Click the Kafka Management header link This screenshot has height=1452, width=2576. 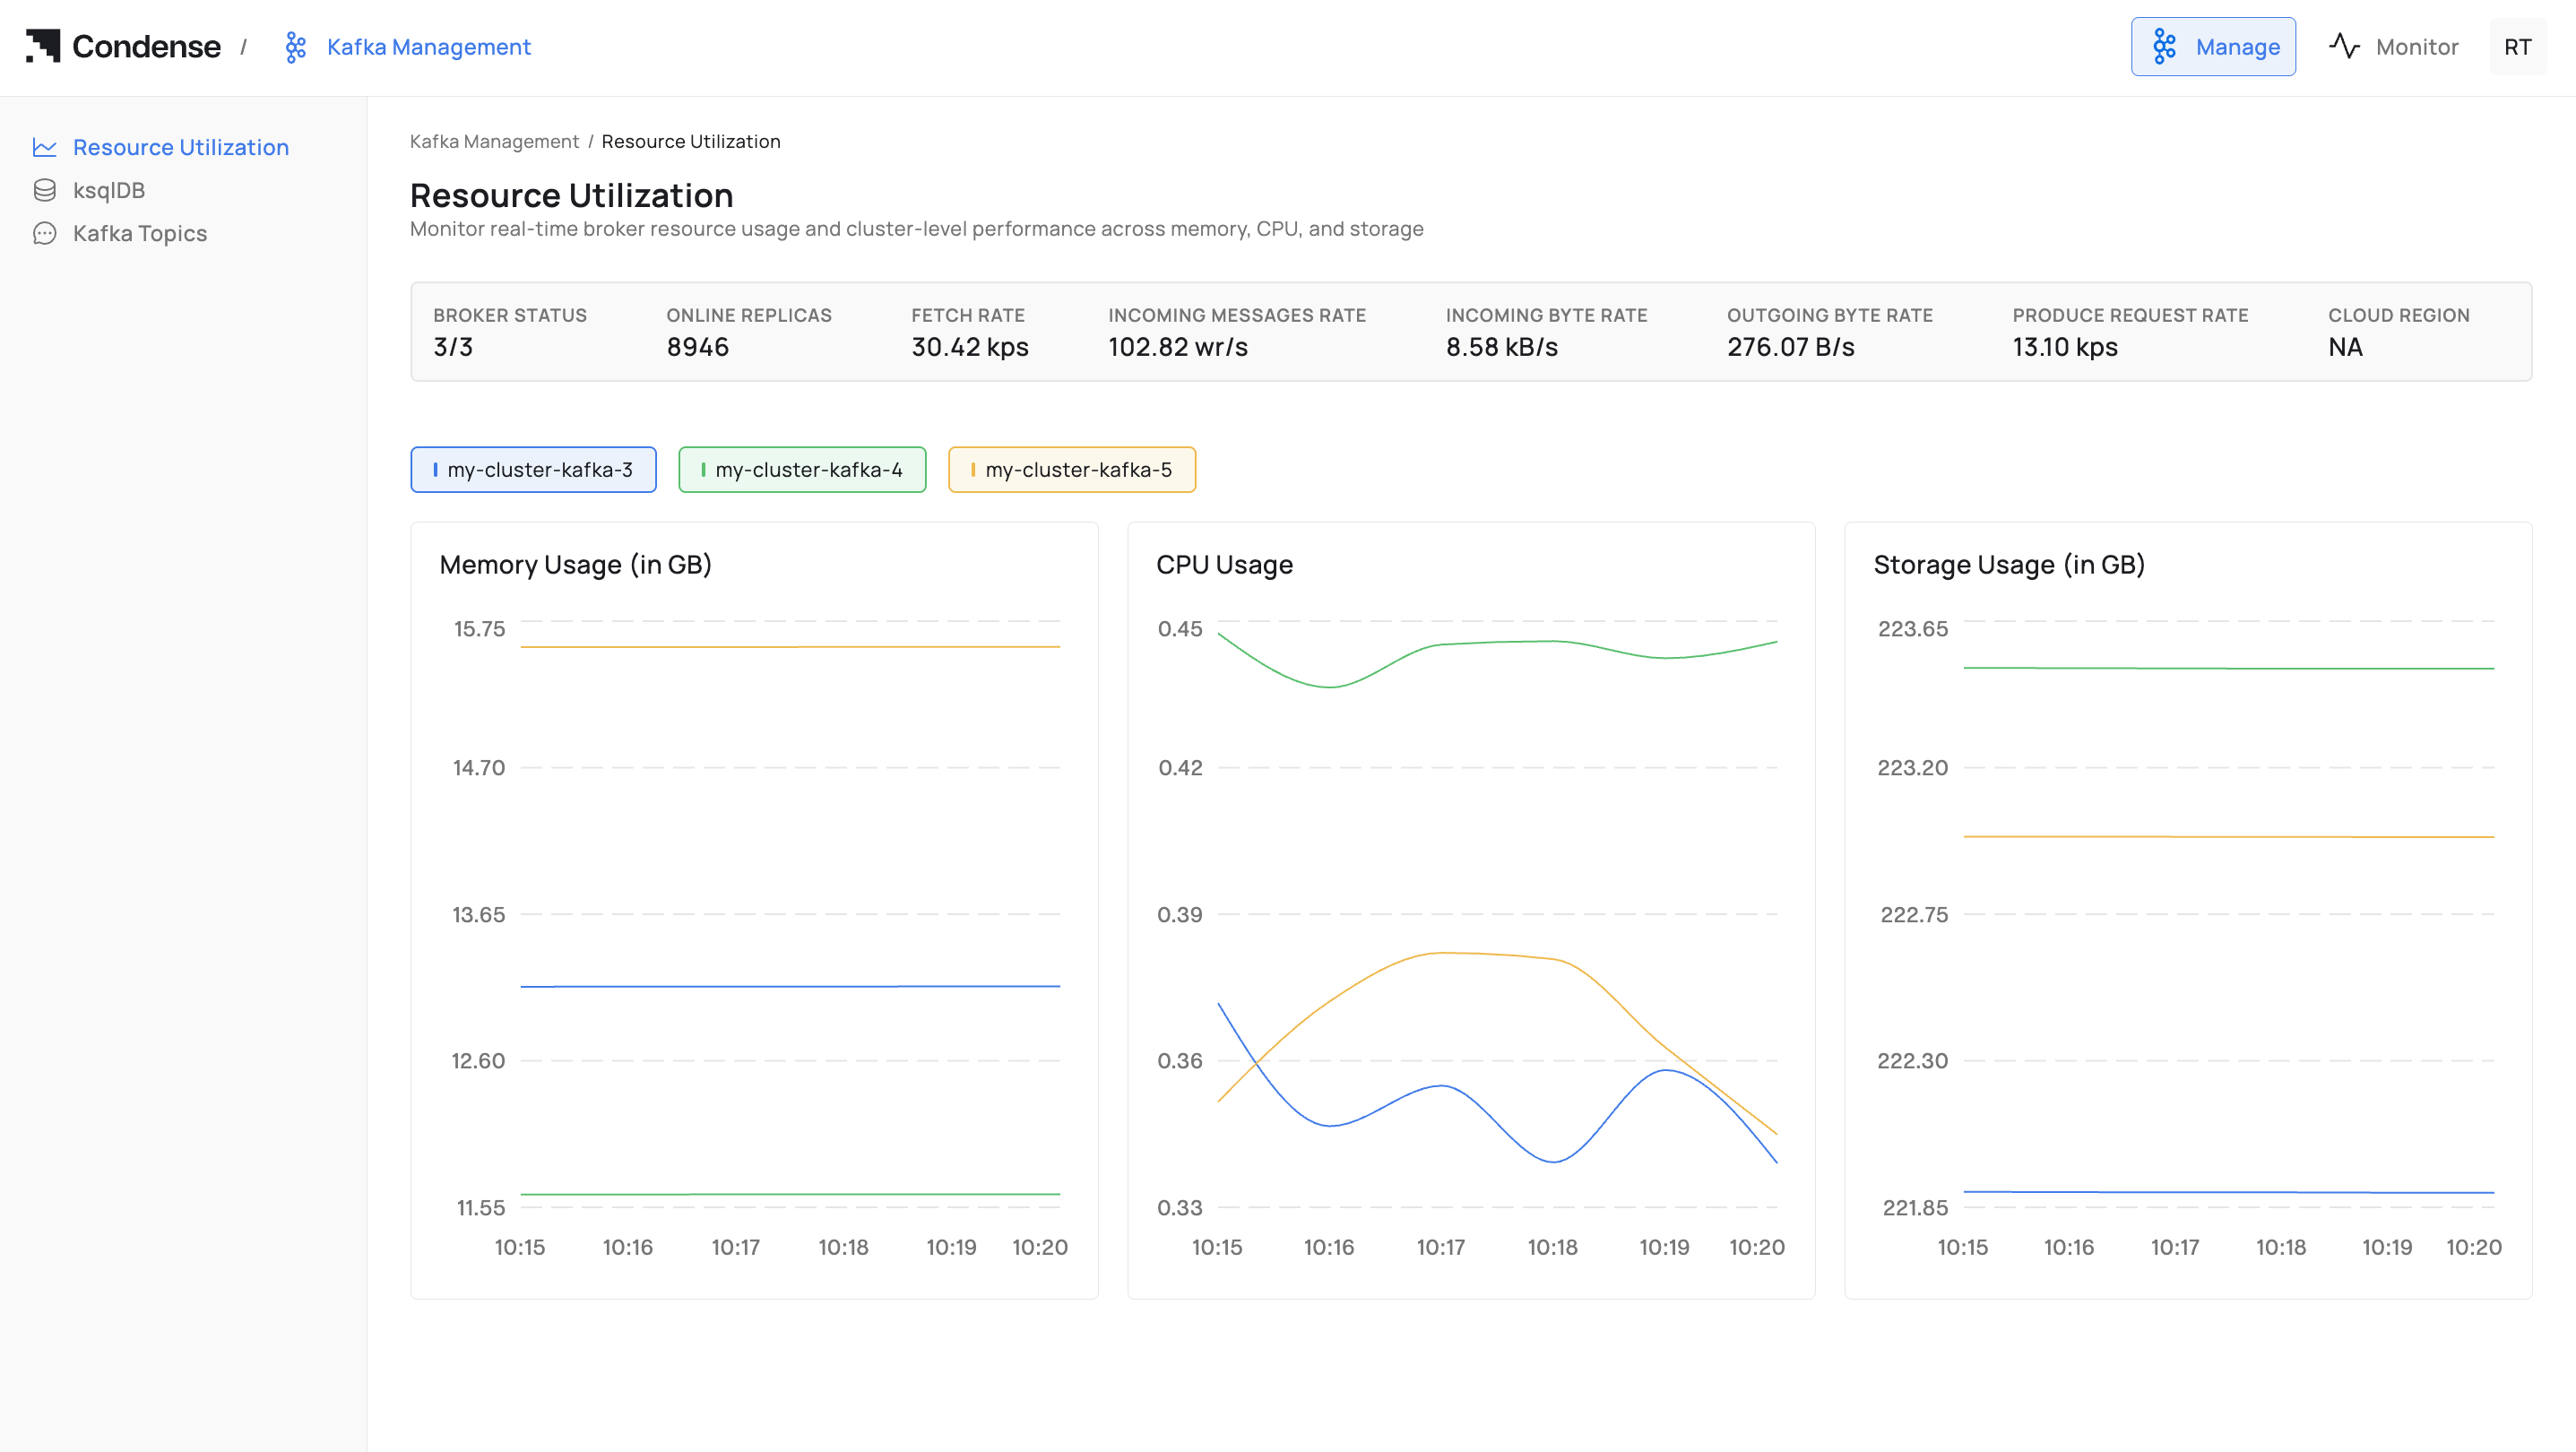[x=428, y=47]
